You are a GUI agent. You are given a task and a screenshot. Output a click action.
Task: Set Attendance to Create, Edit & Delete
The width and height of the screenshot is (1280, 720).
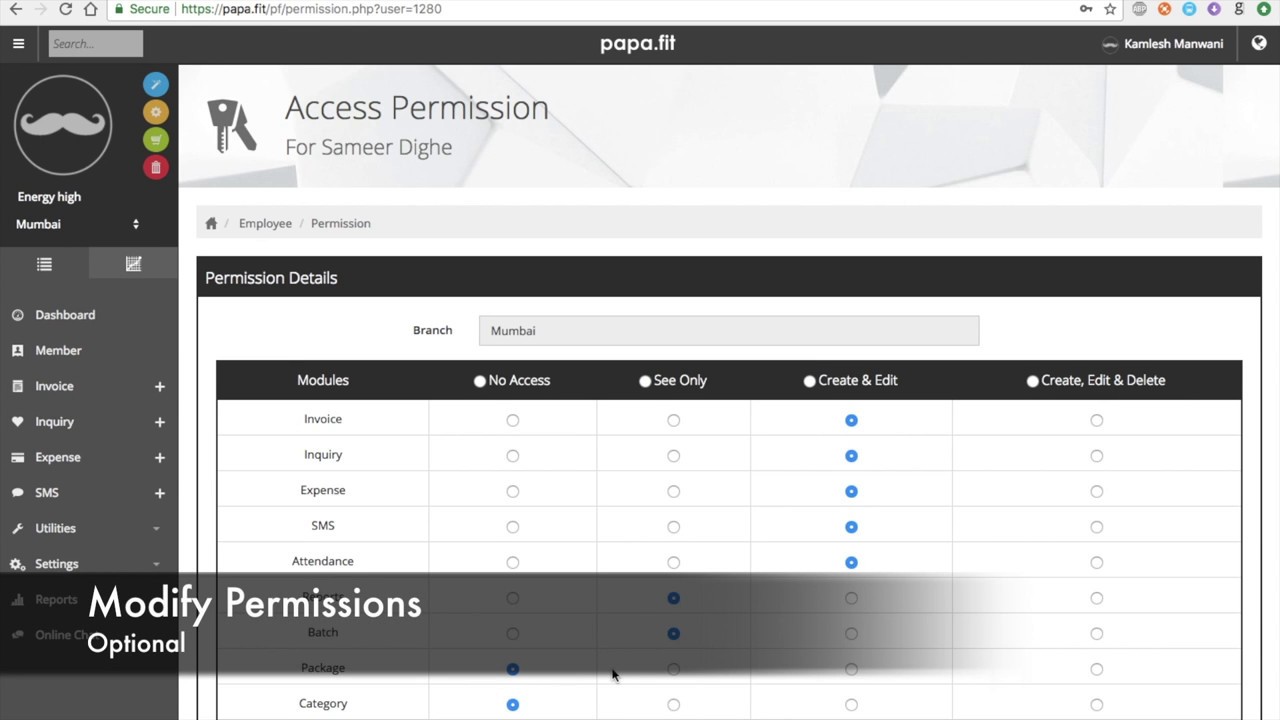coord(1096,562)
